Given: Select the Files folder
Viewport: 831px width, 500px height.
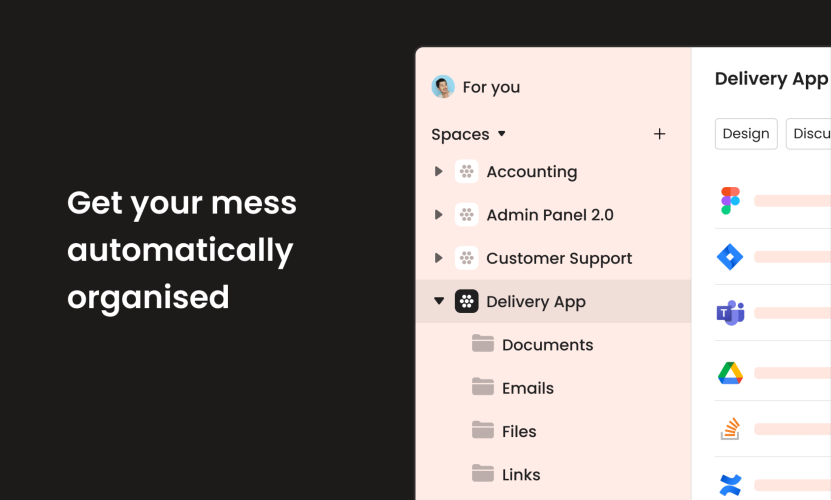Looking at the screenshot, I should click(518, 431).
